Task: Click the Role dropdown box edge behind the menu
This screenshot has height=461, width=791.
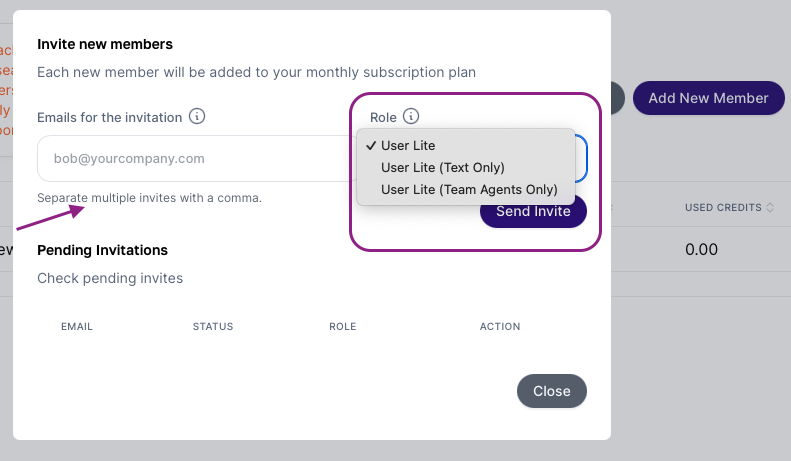Action: point(582,158)
